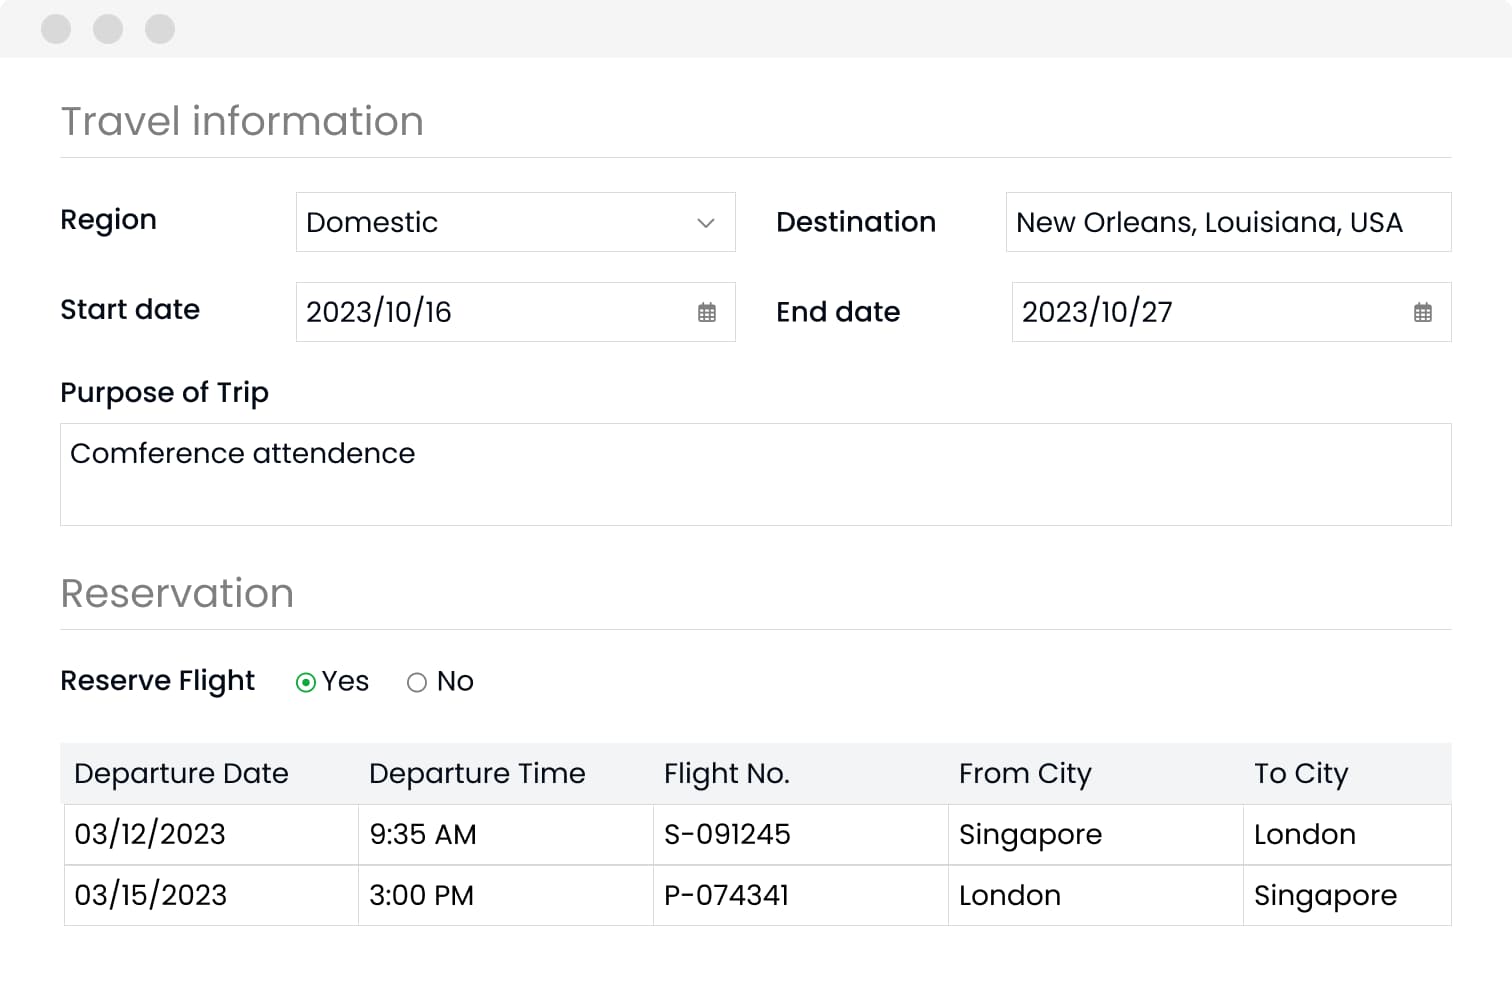Click the To City column header

click(1301, 773)
